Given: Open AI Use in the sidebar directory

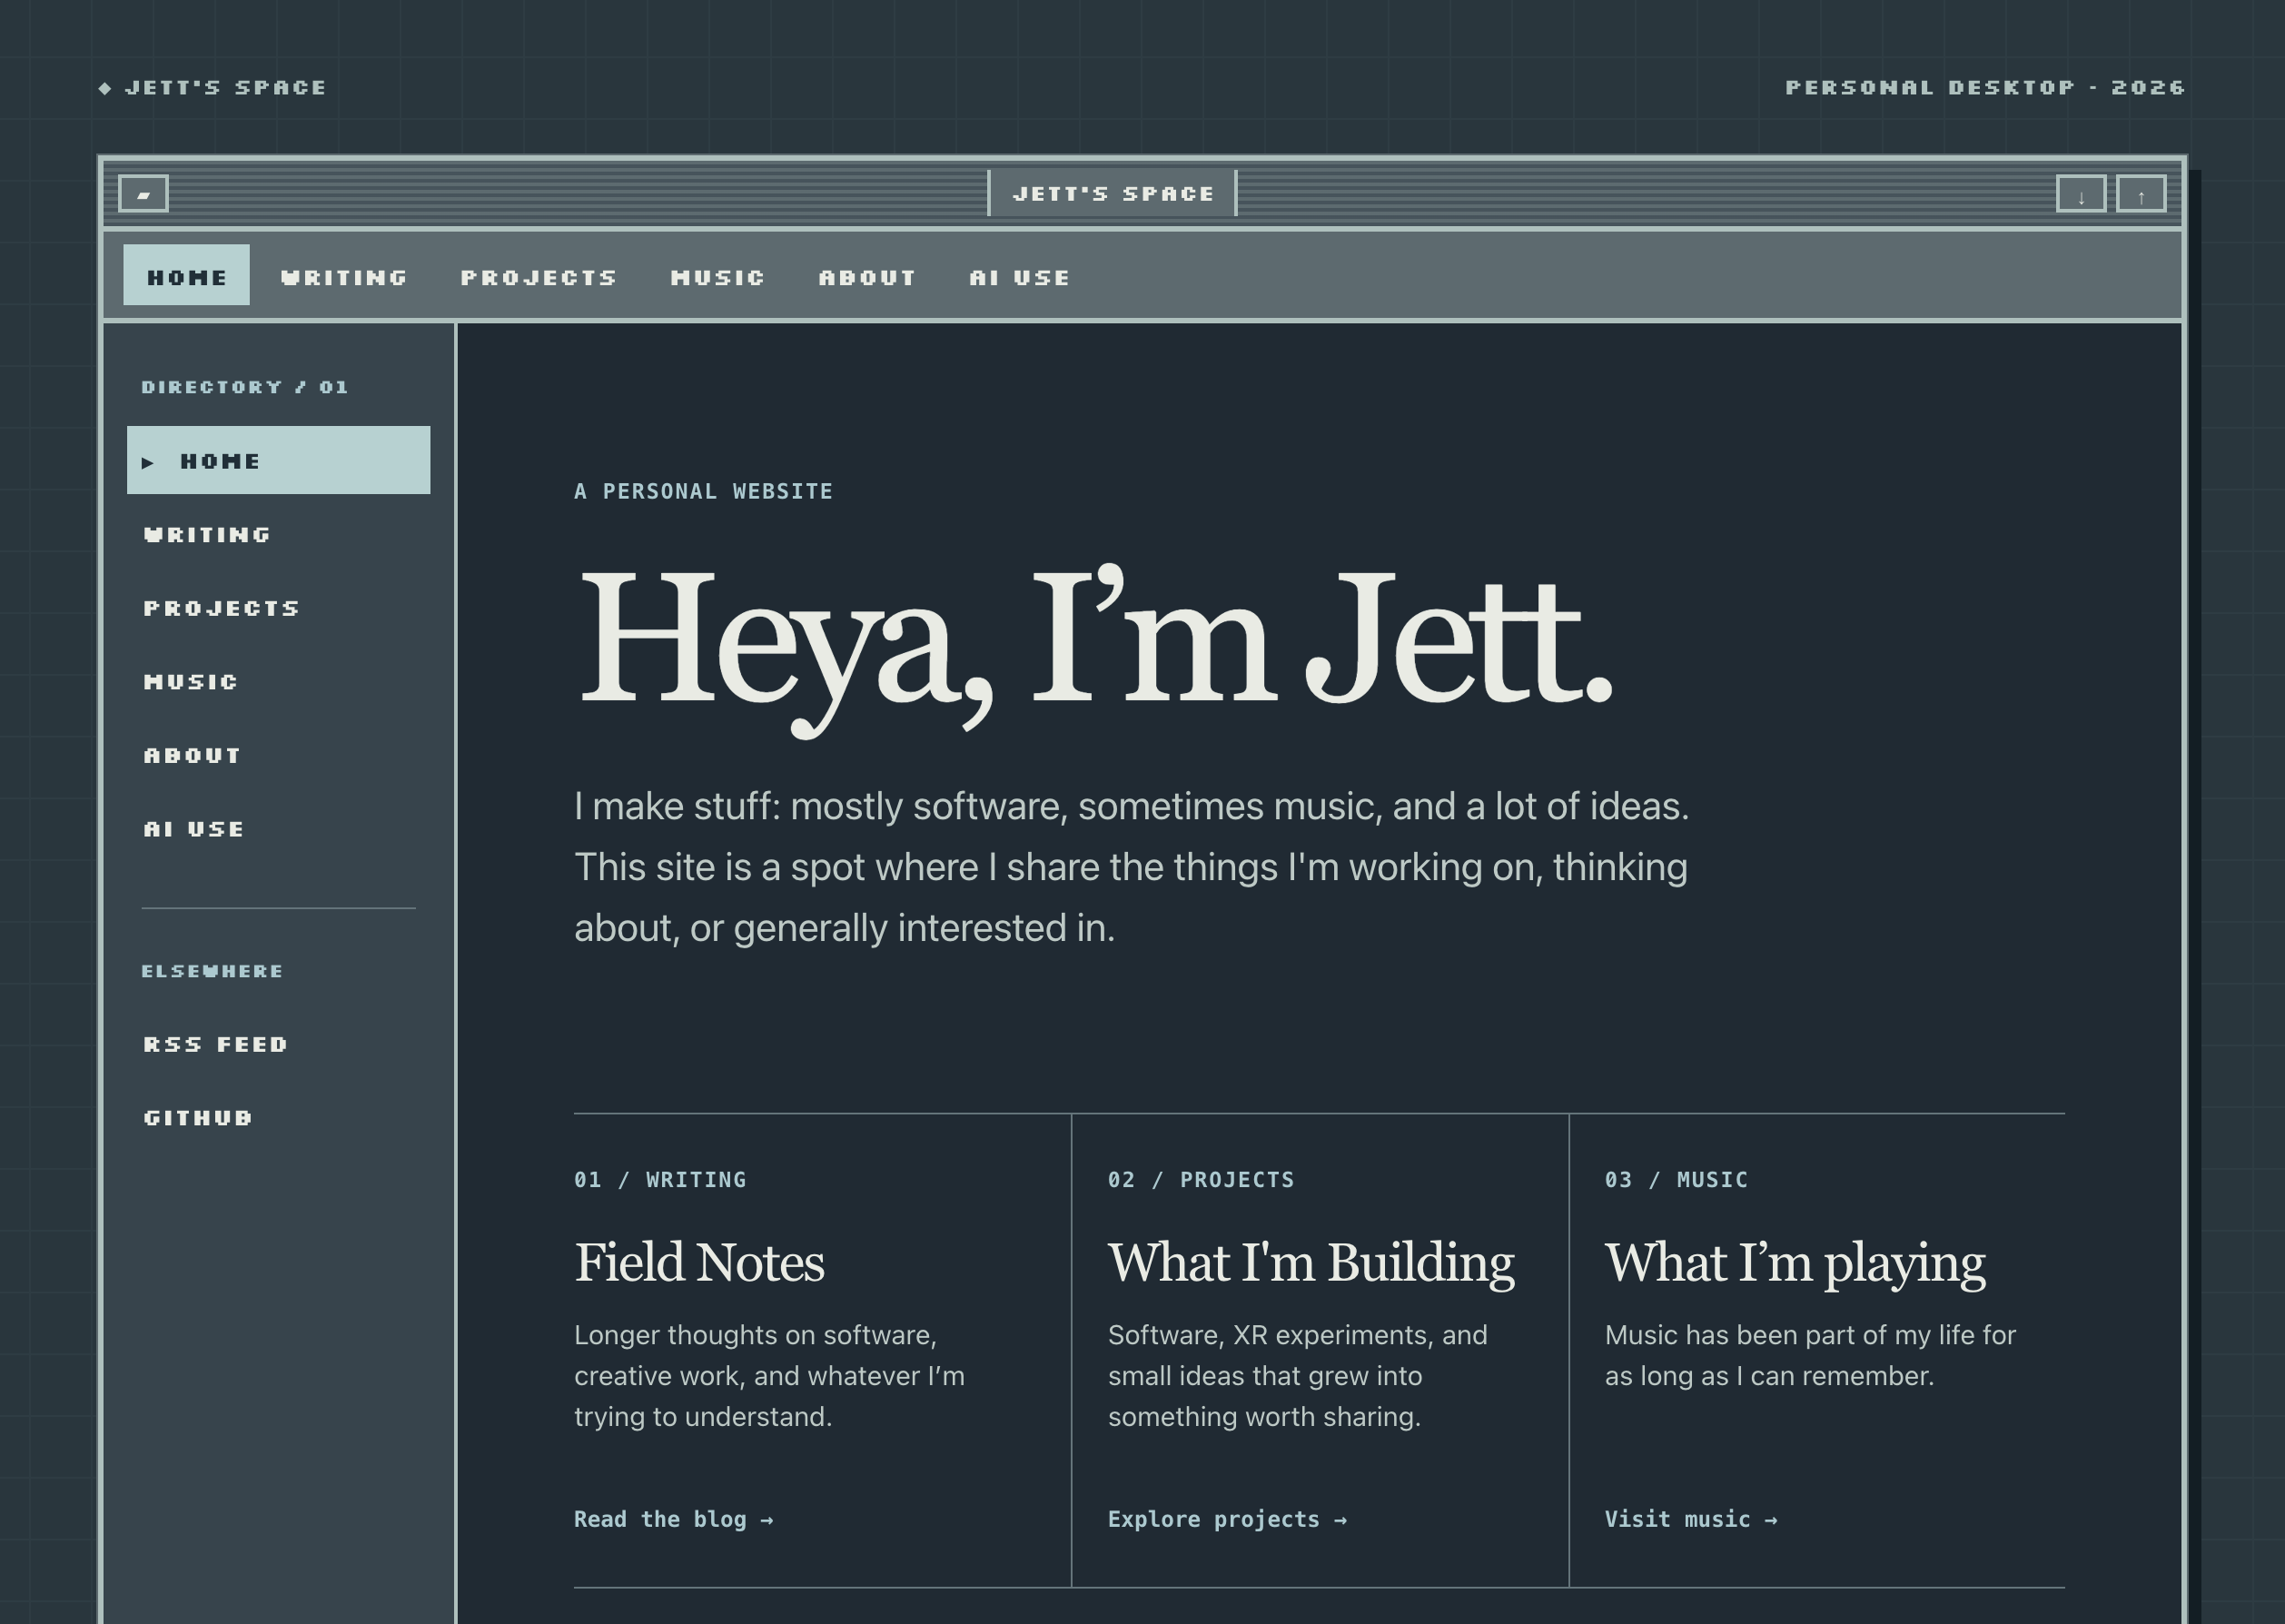Looking at the screenshot, I should click(x=279, y=829).
